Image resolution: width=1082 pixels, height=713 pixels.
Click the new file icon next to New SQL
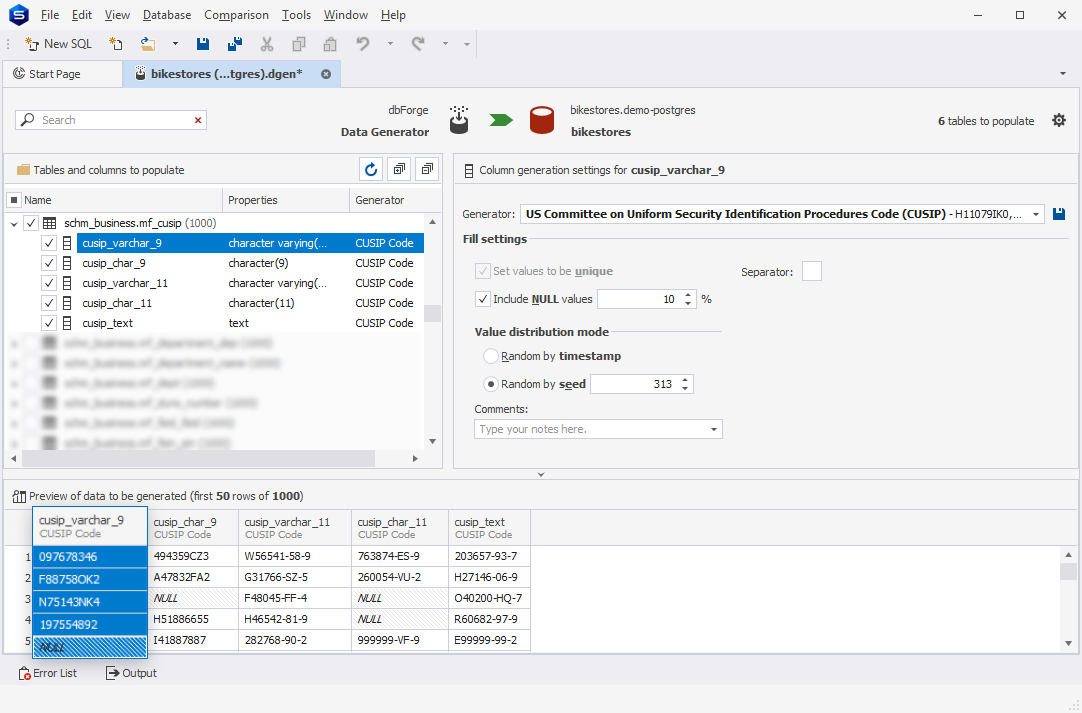[x=116, y=43]
